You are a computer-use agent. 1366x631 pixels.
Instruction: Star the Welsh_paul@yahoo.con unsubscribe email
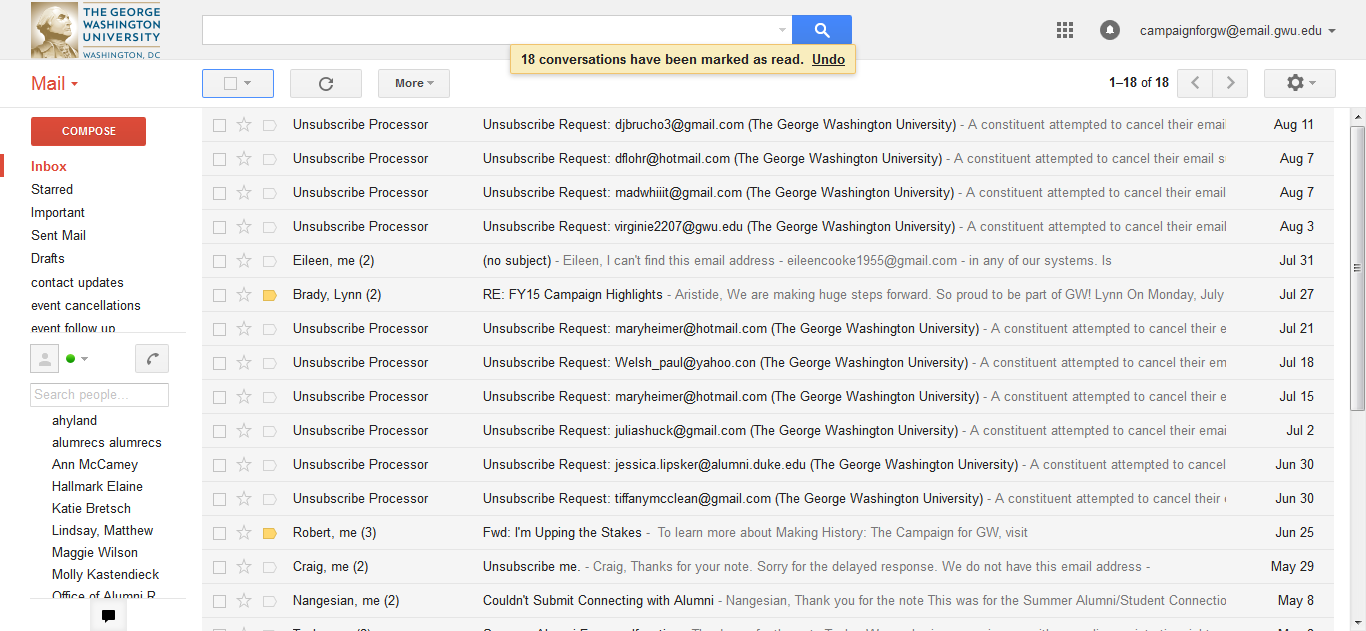[244, 363]
